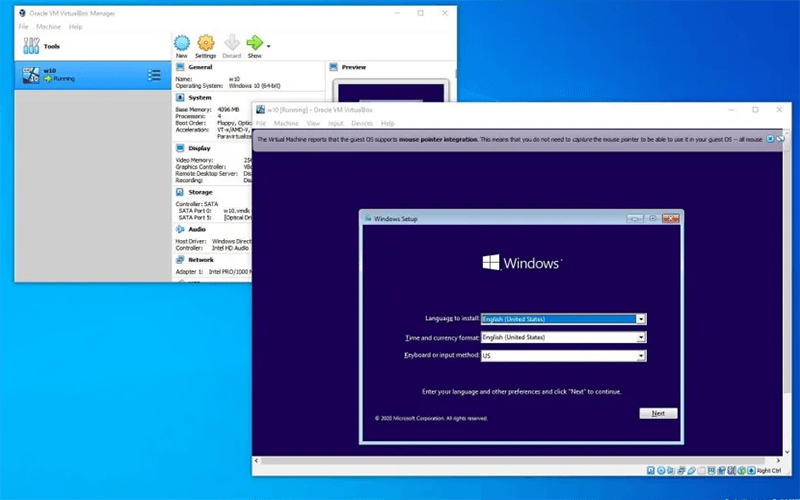Open Devices menu in w10 VM window

coord(362,123)
